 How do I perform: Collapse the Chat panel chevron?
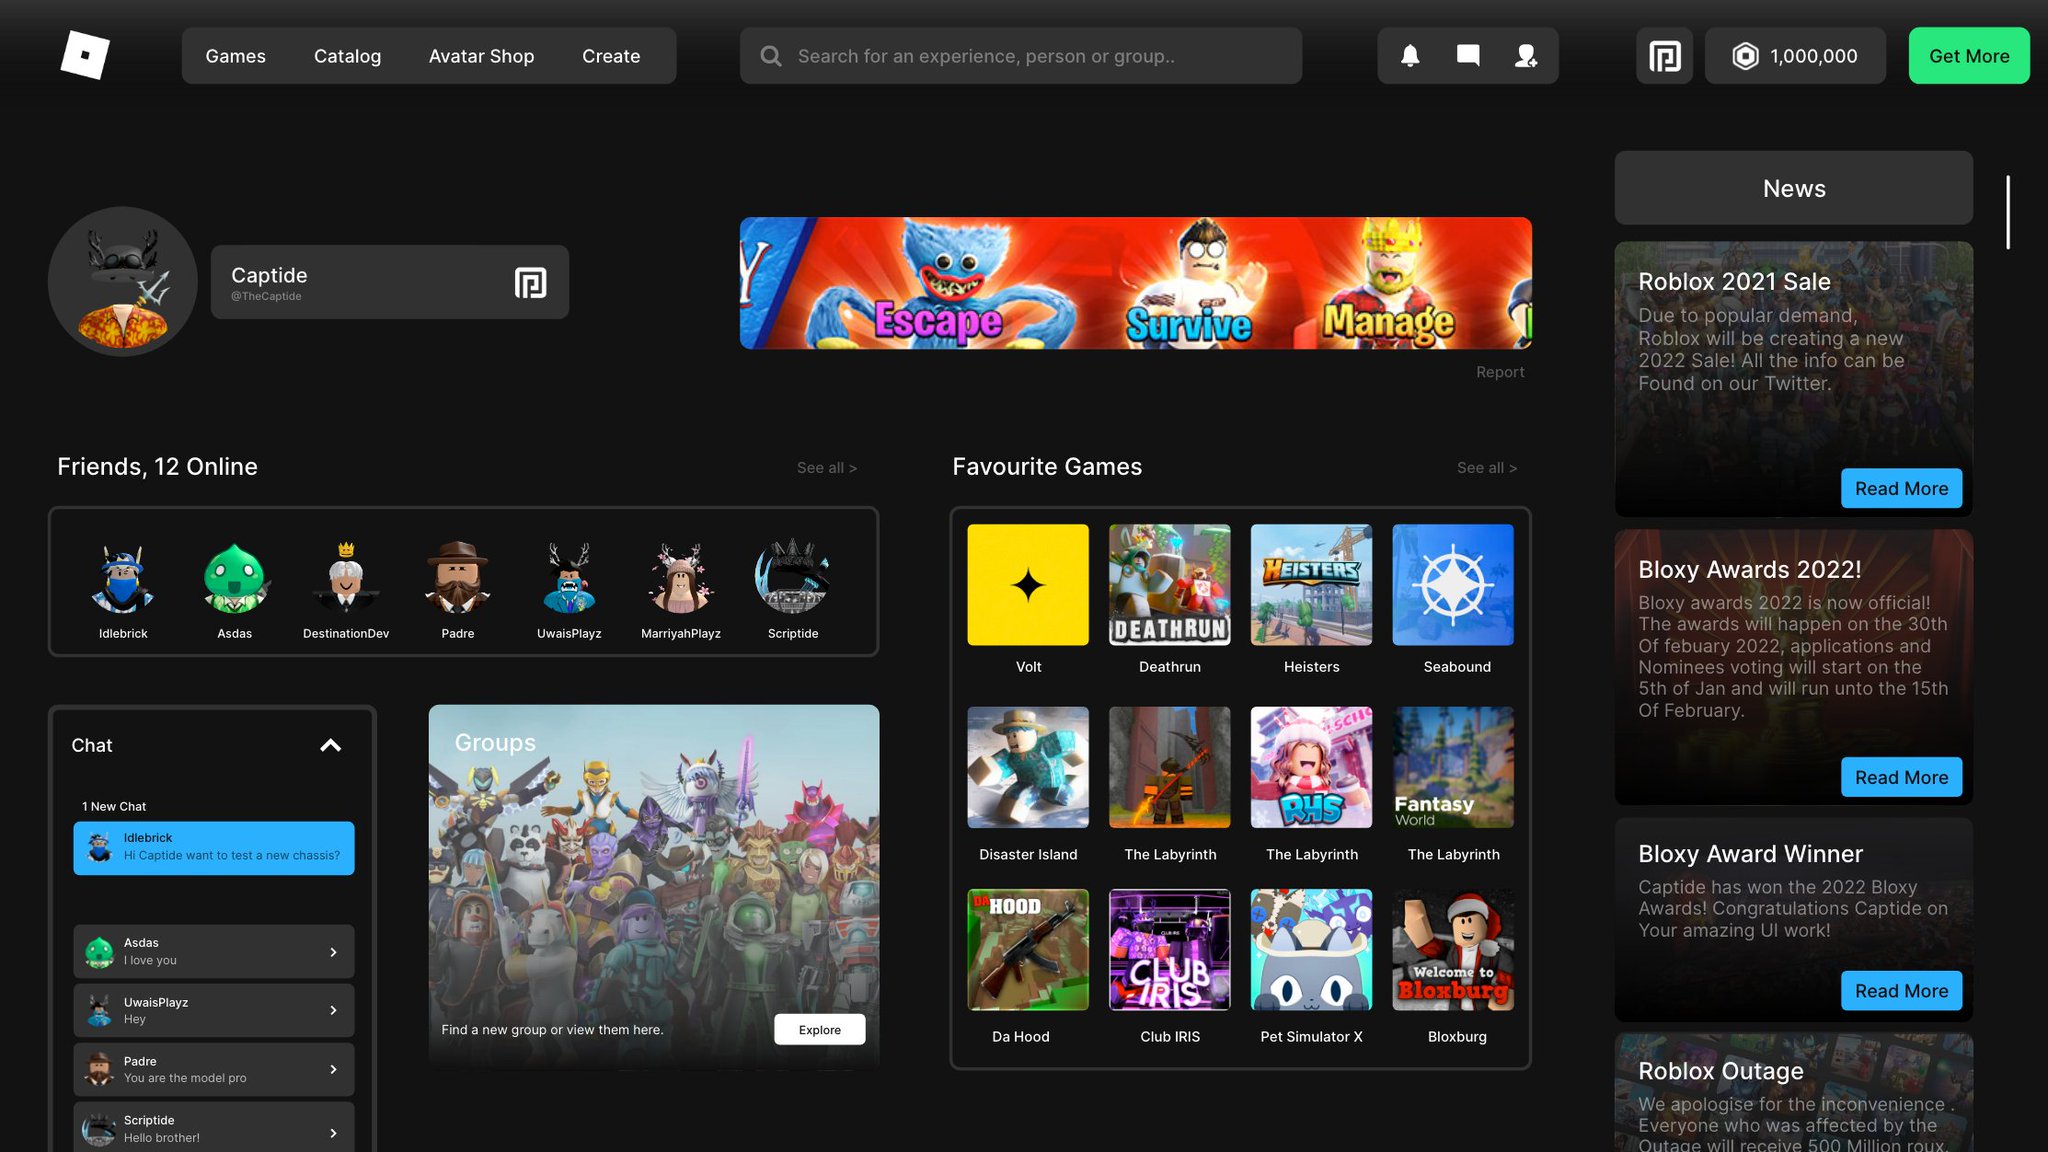330,745
